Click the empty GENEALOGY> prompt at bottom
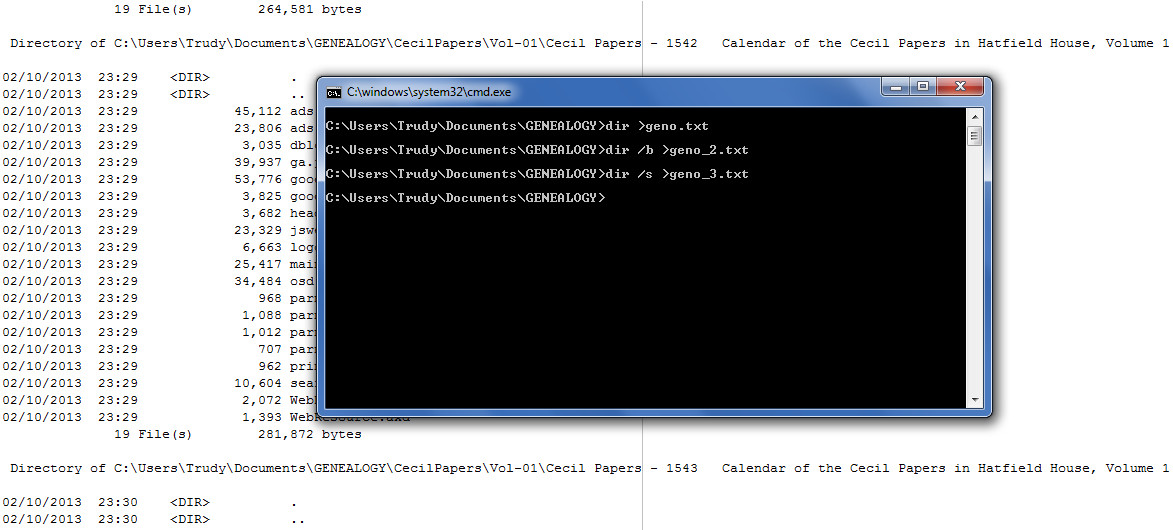This screenshot has width=1173, height=530. (465, 198)
